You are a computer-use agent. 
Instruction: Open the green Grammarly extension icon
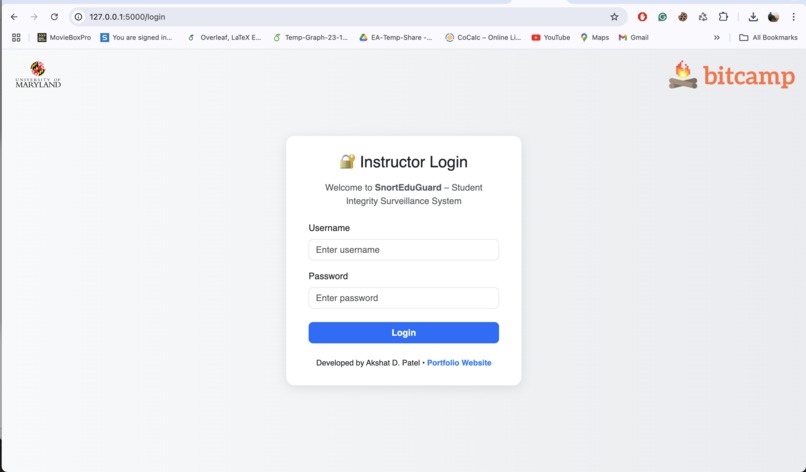pos(662,17)
